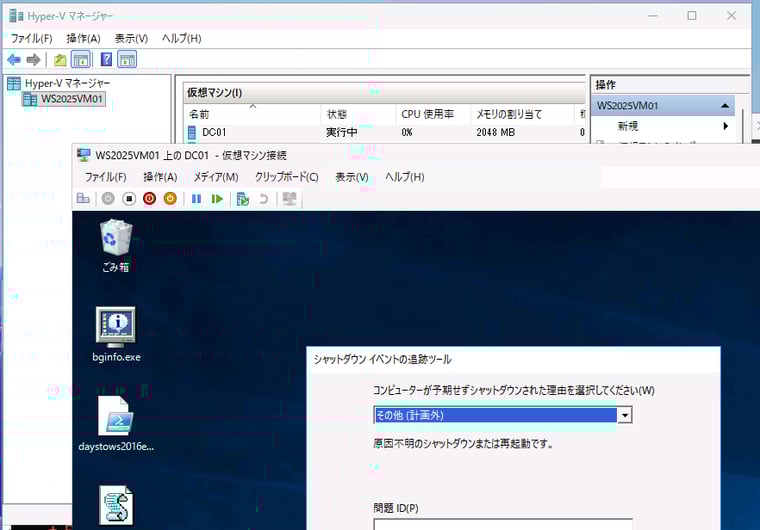
Task: Toggle the Action pane toolbar icon
Action: pyautogui.click(x=127, y=60)
